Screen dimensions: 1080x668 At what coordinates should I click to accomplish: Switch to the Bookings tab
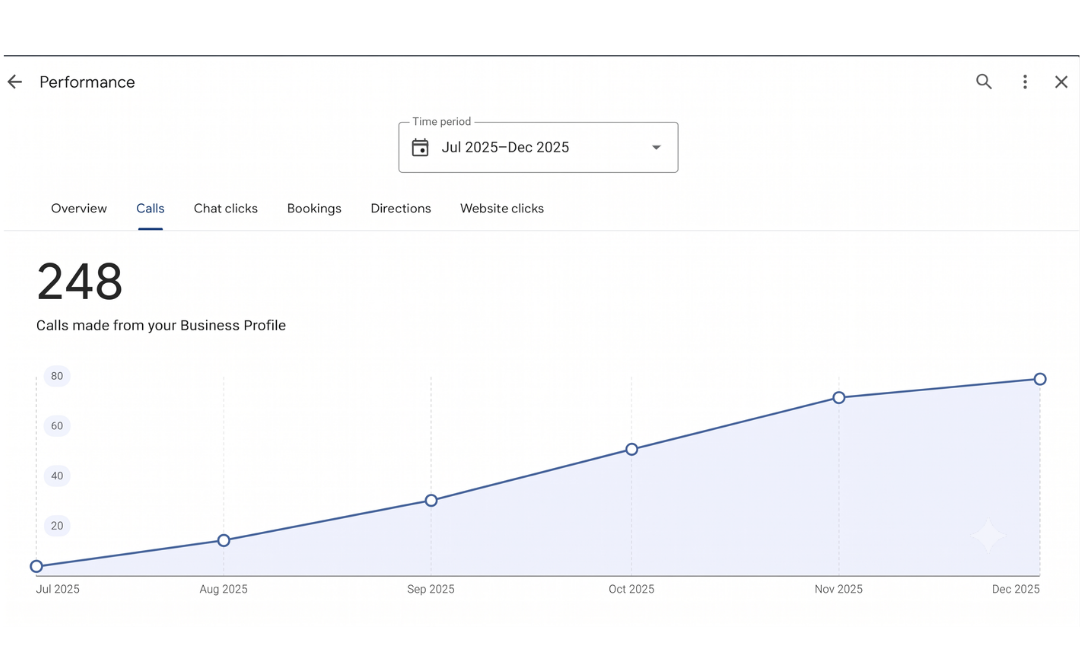[x=314, y=209]
